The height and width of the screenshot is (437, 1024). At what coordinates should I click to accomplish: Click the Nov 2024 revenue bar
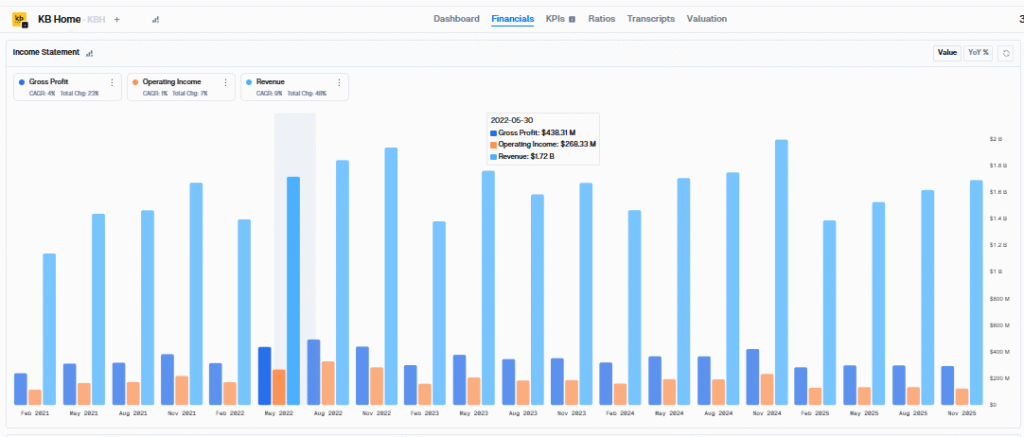pyautogui.click(x=782, y=270)
